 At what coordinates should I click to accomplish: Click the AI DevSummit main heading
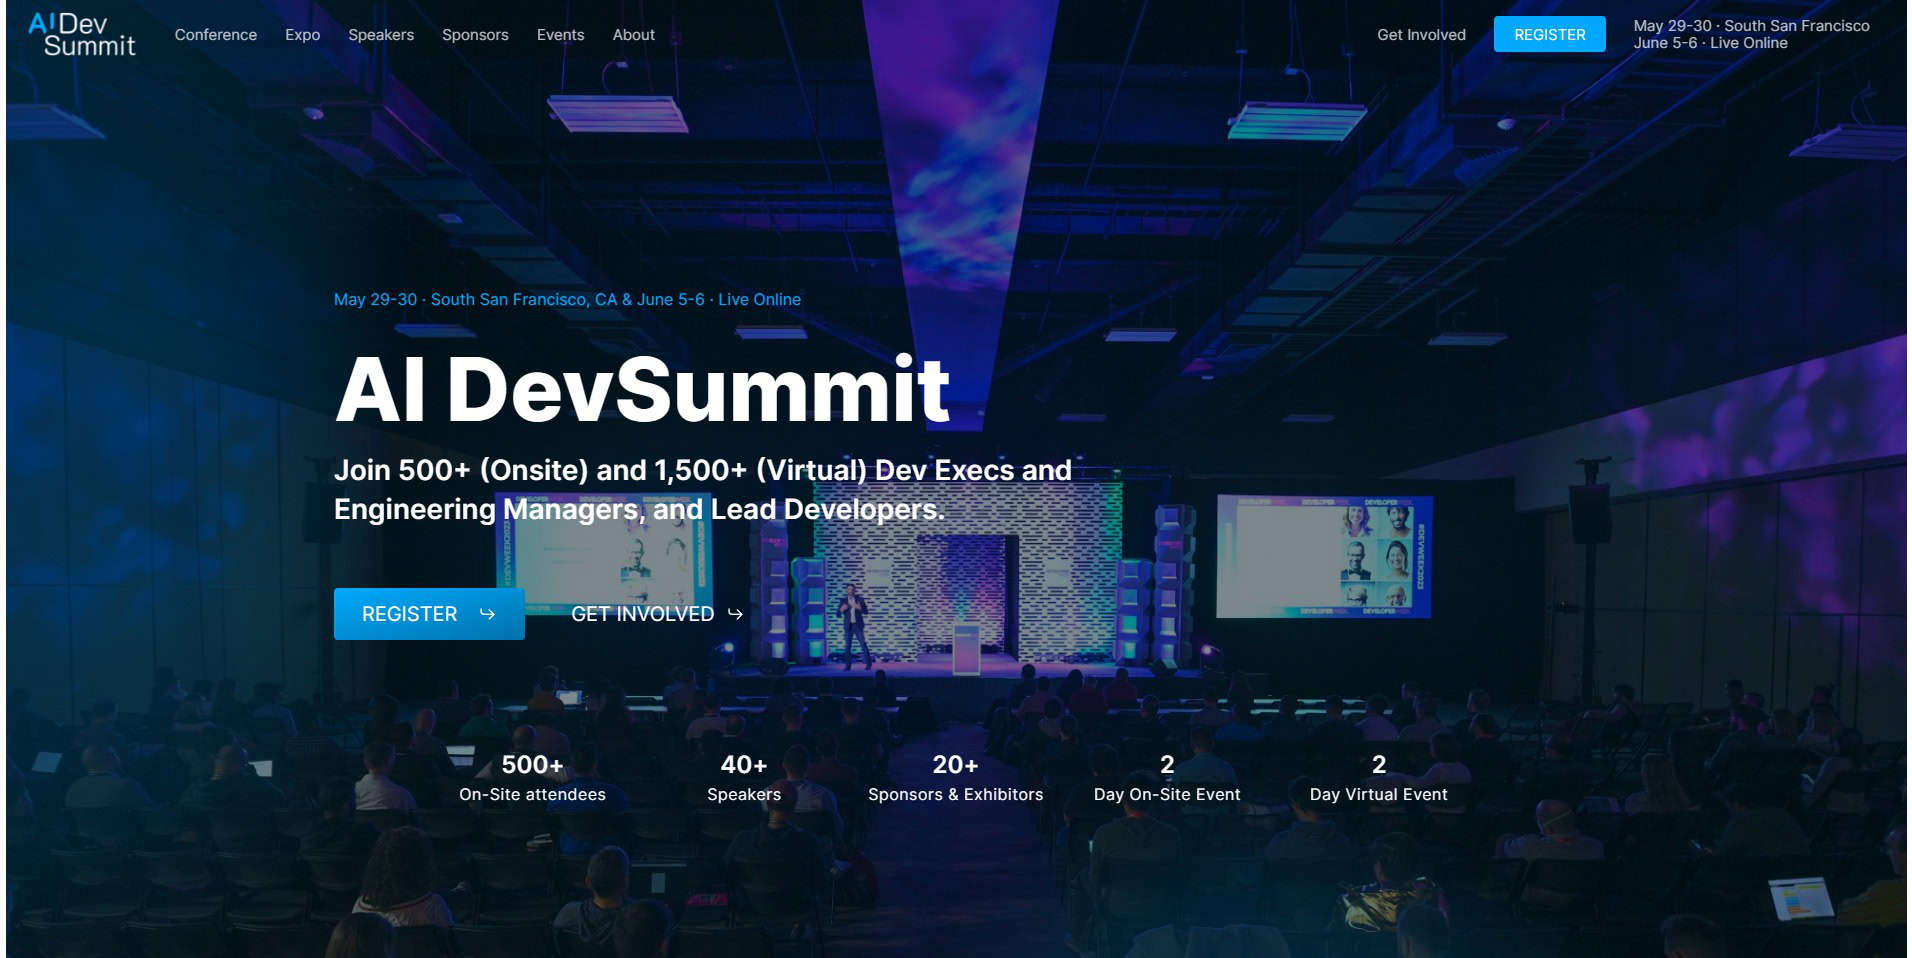point(642,390)
